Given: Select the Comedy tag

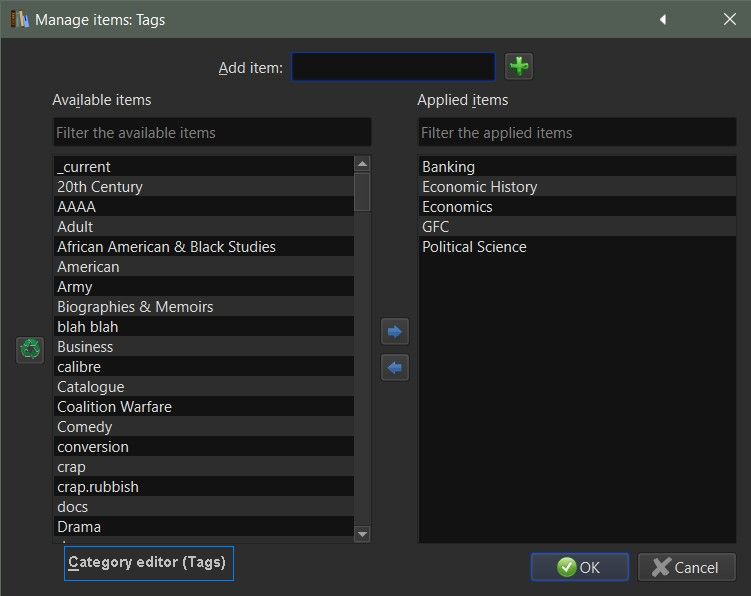Looking at the screenshot, I should (x=204, y=426).
